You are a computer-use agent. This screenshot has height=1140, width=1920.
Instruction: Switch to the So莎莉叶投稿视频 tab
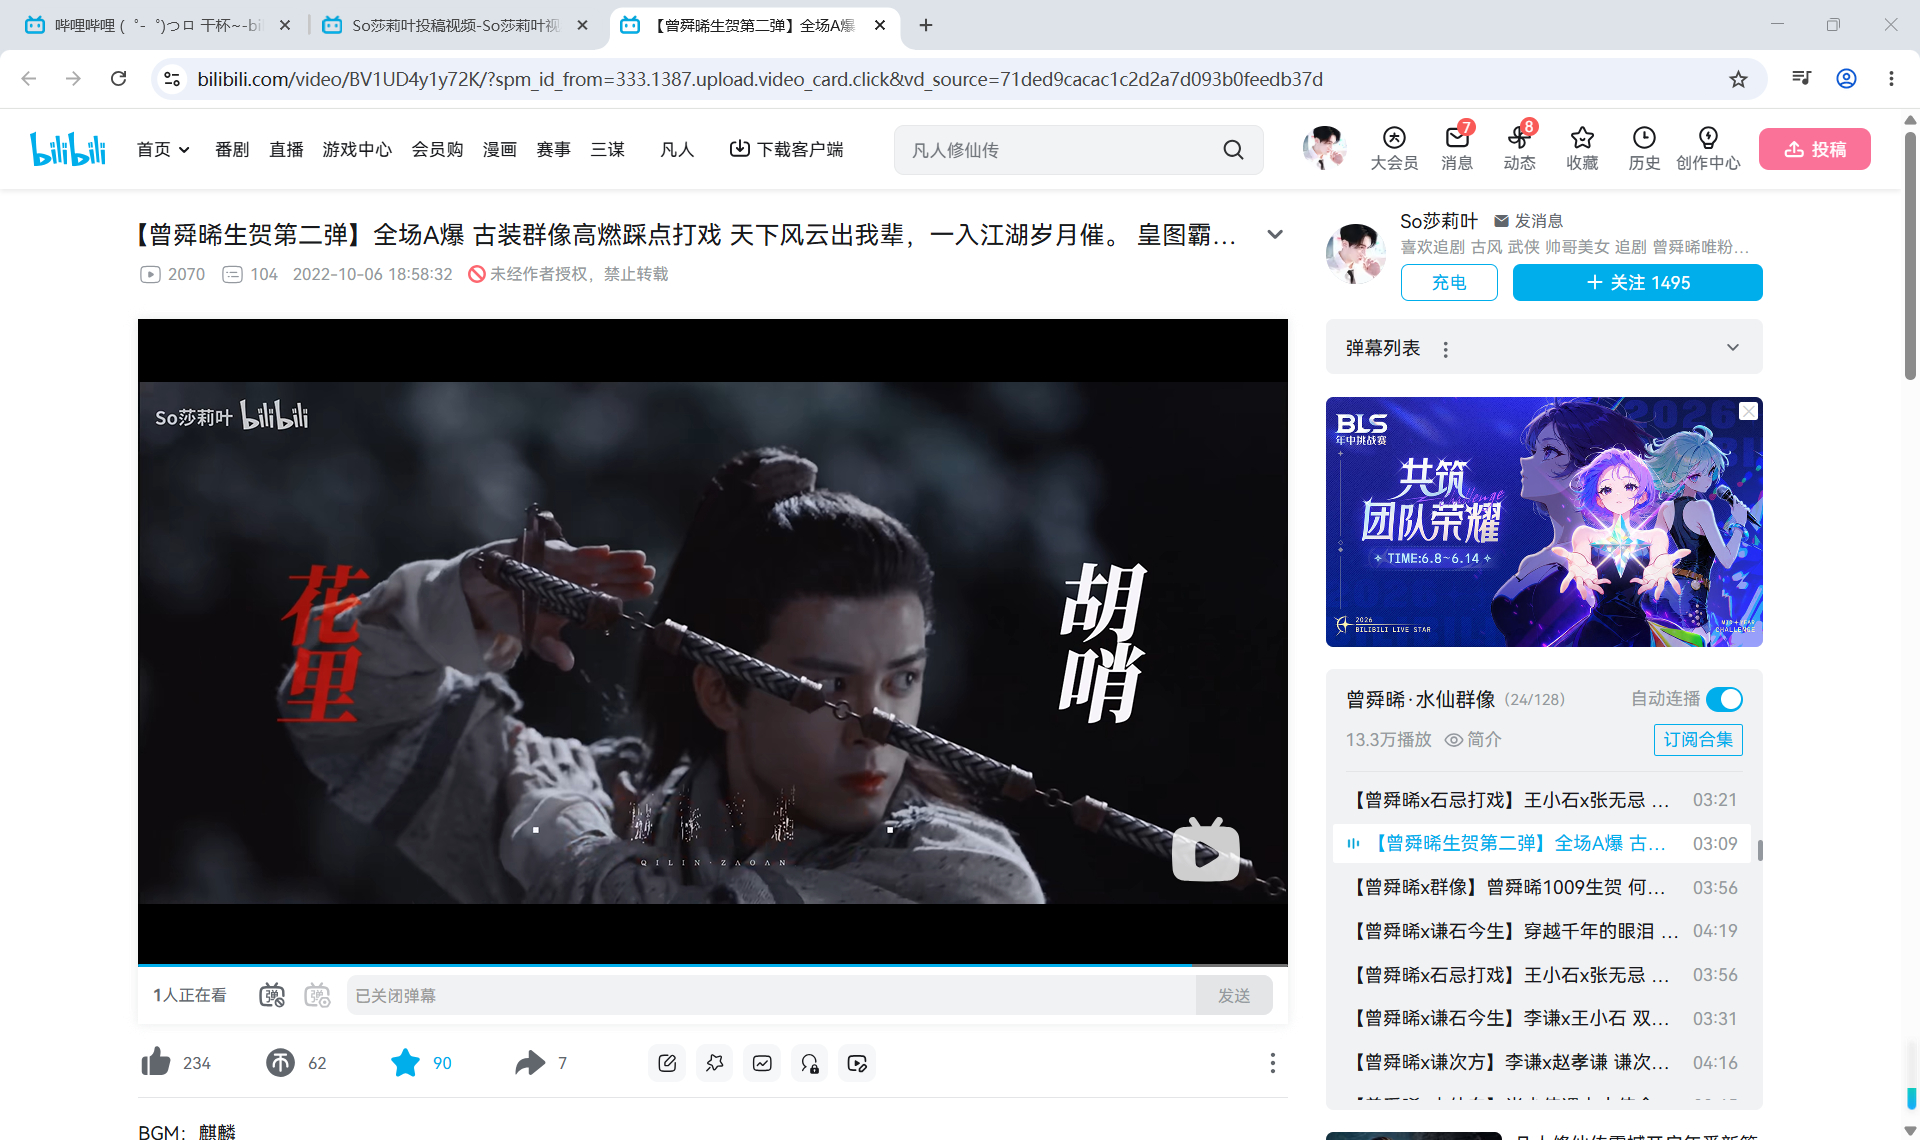(x=455, y=25)
